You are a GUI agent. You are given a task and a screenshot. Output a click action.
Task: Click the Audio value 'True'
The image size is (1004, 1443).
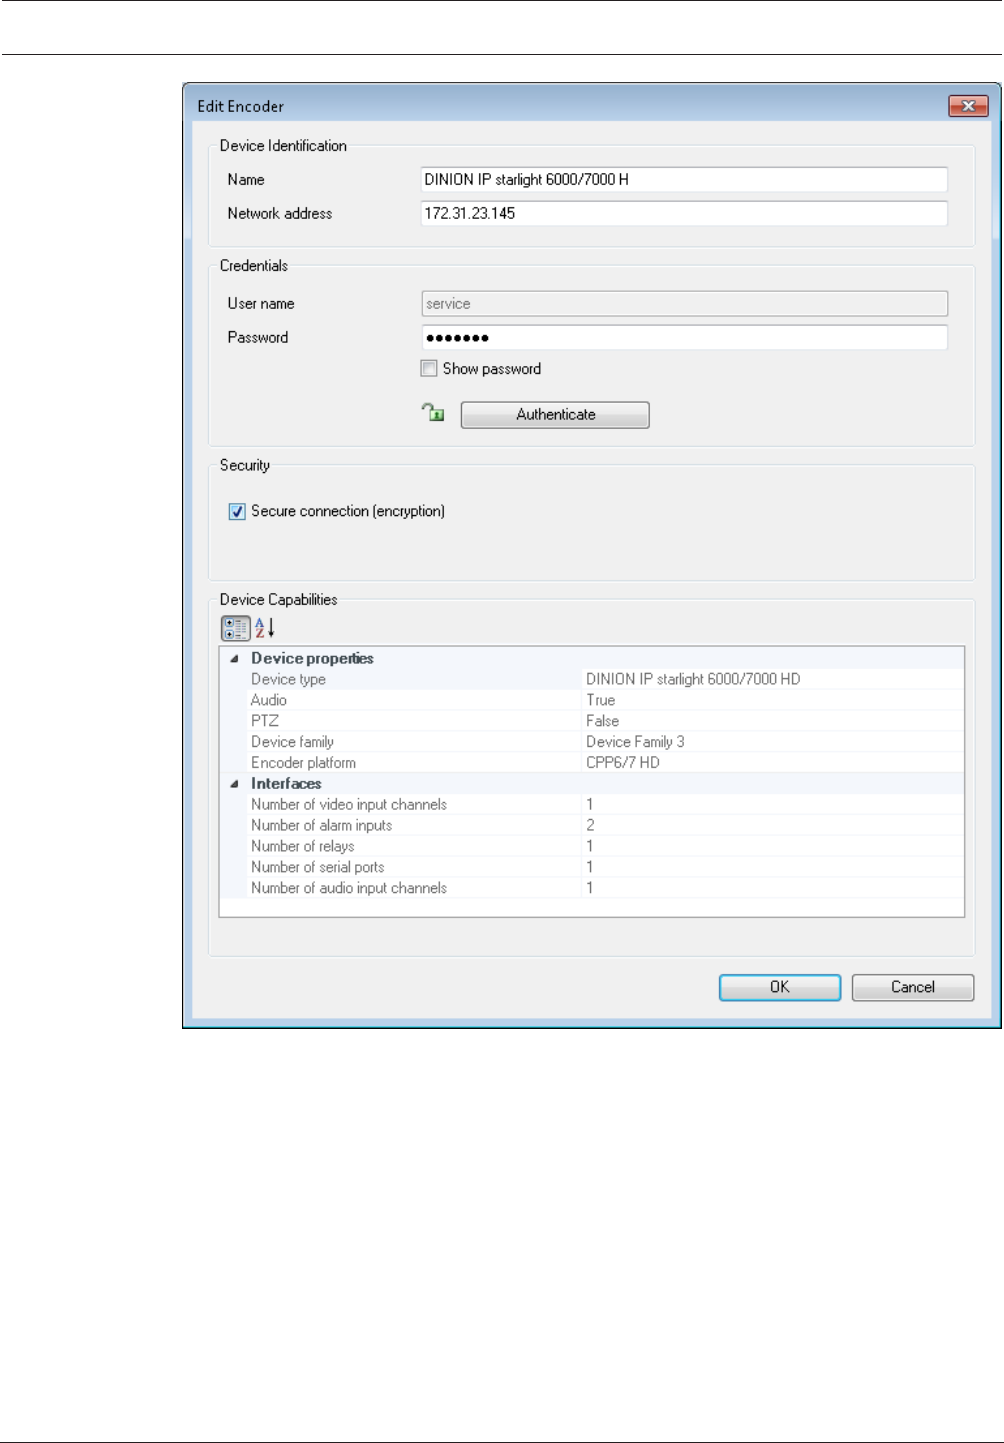(601, 700)
